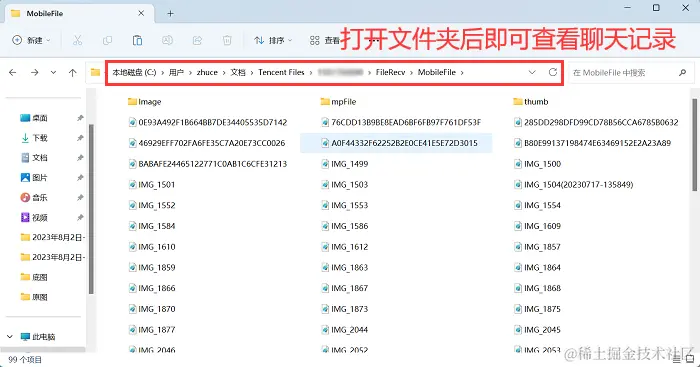Select file IMG_1500

[538, 164]
